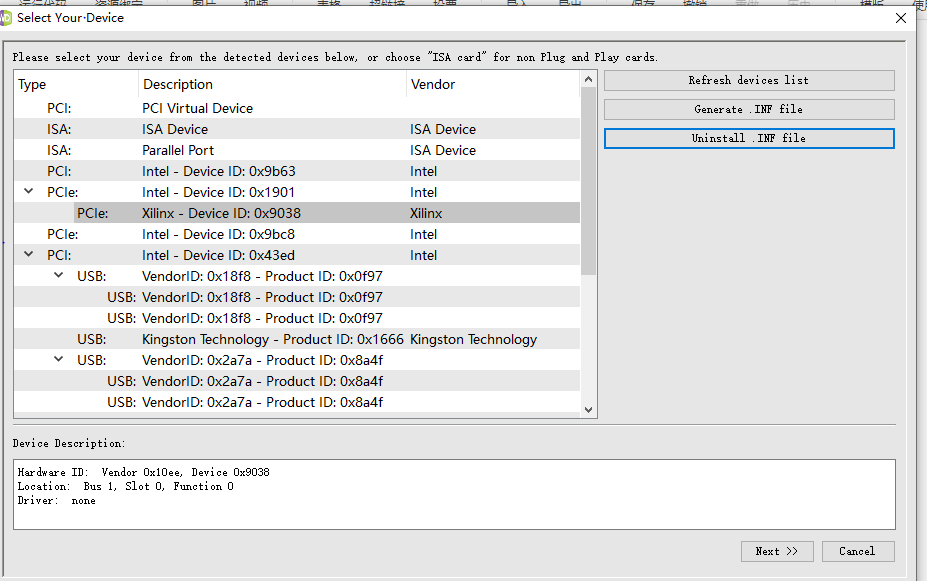
Task: Select the ISA Device row
Action: [x=297, y=129]
